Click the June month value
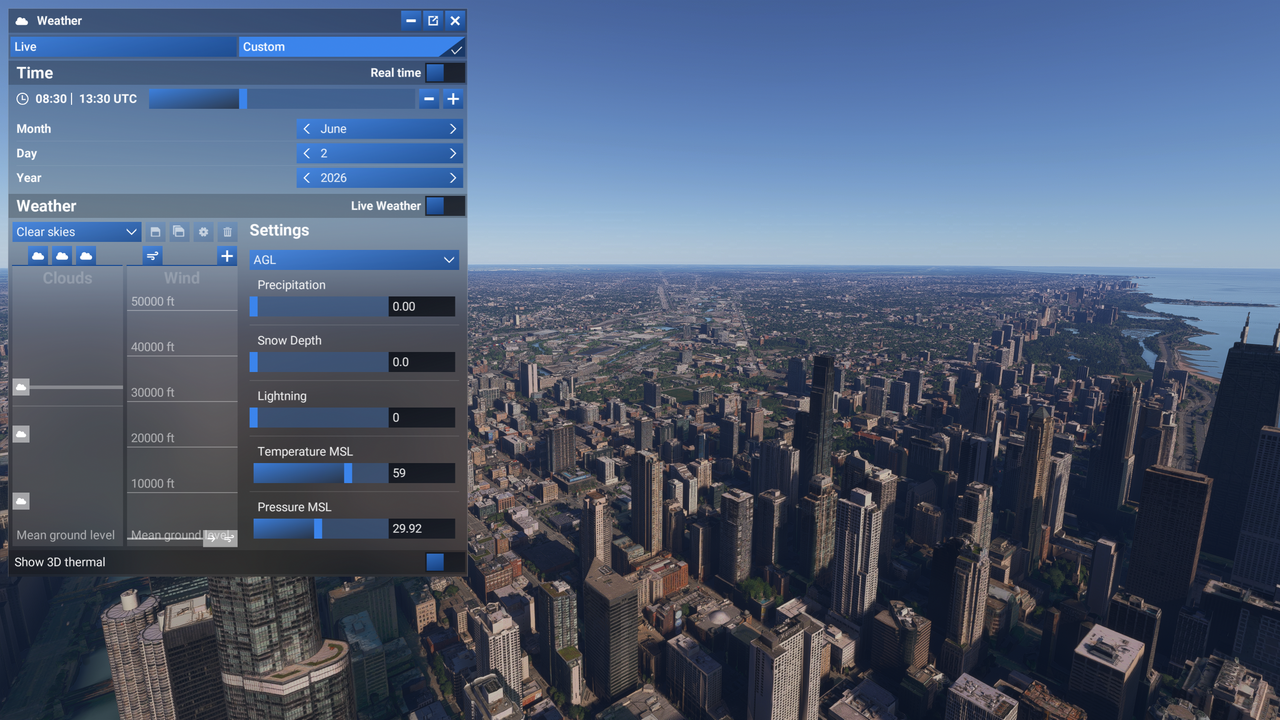This screenshot has width=1280, height=720. pos(333,129)
